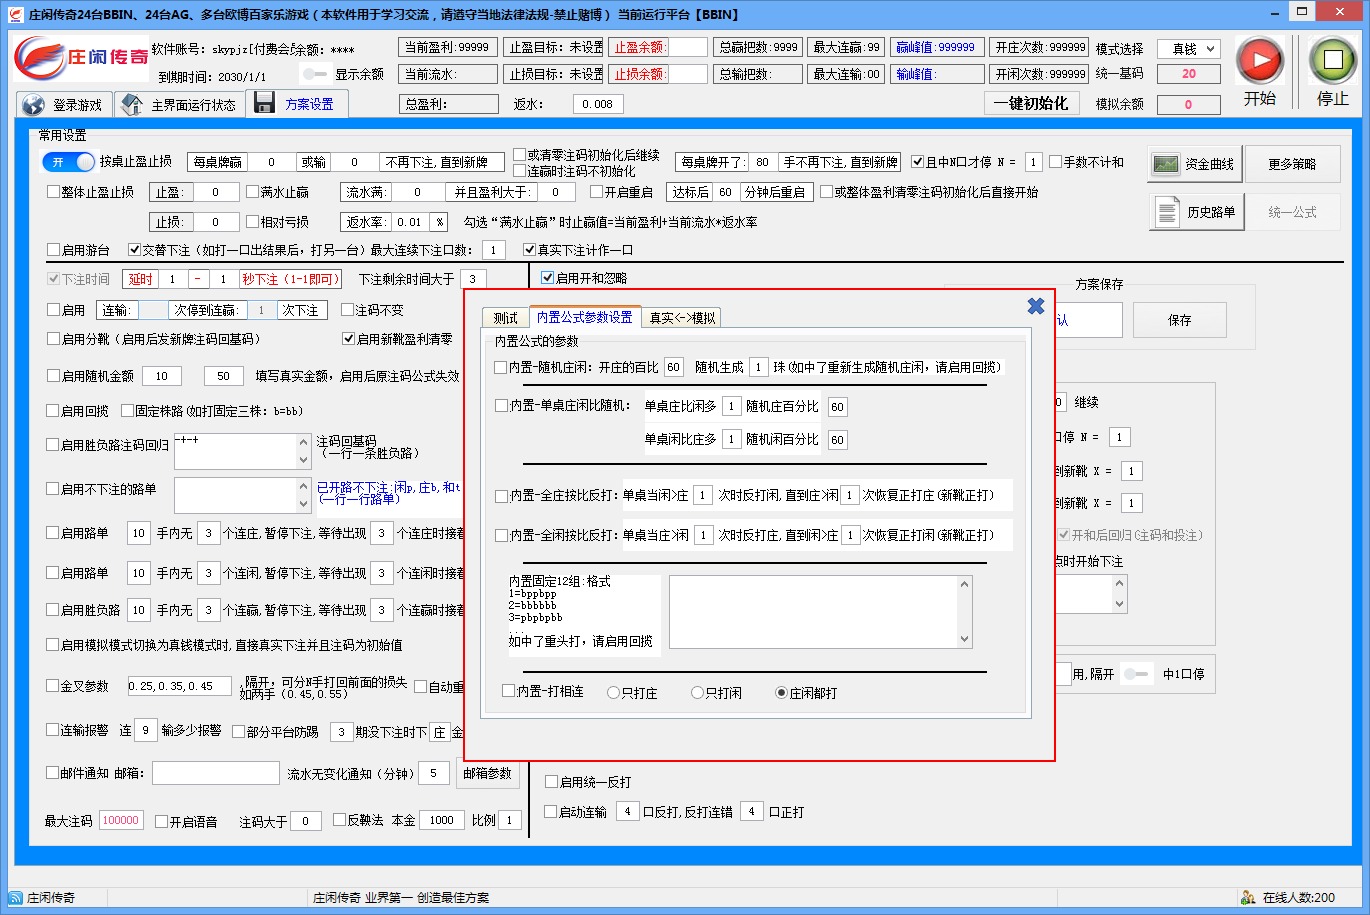Open 主界面运行状态 tab with house icon

pyautogui.click(x=179, y=105)
